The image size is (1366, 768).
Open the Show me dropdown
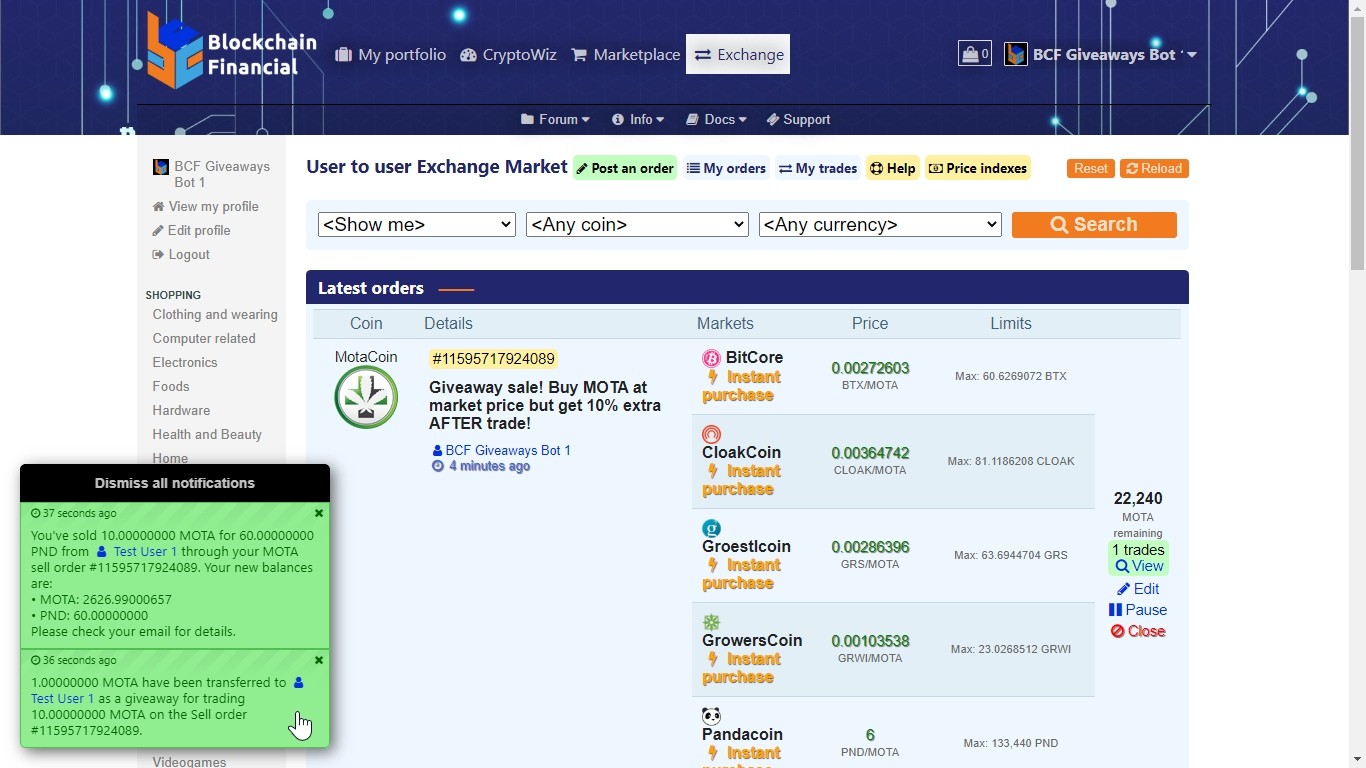tap(416, 225)
